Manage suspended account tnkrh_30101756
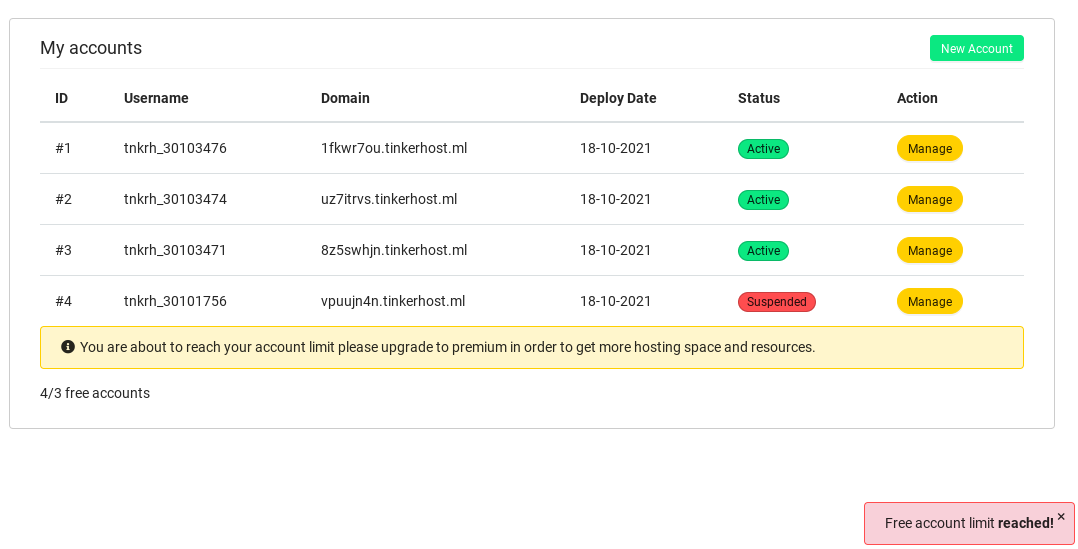 click(x=930, y=301)
